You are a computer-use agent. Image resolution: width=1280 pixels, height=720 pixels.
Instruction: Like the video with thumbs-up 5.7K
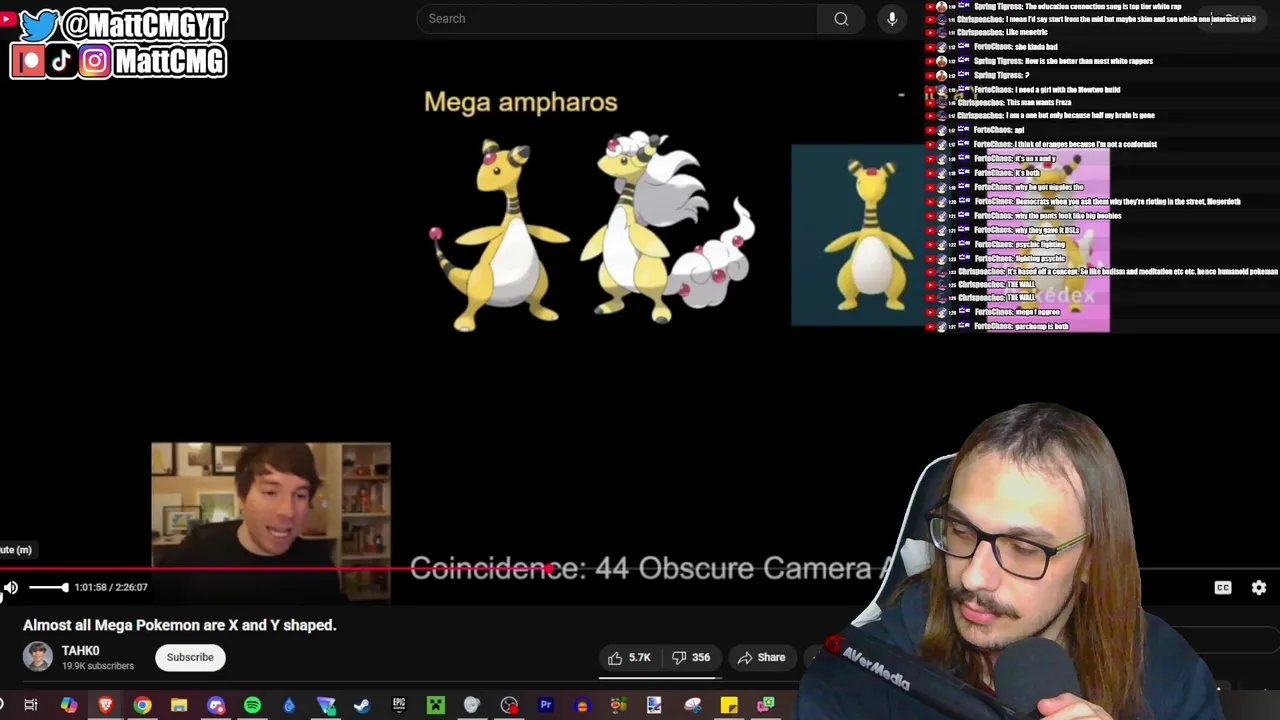[629, 657]
